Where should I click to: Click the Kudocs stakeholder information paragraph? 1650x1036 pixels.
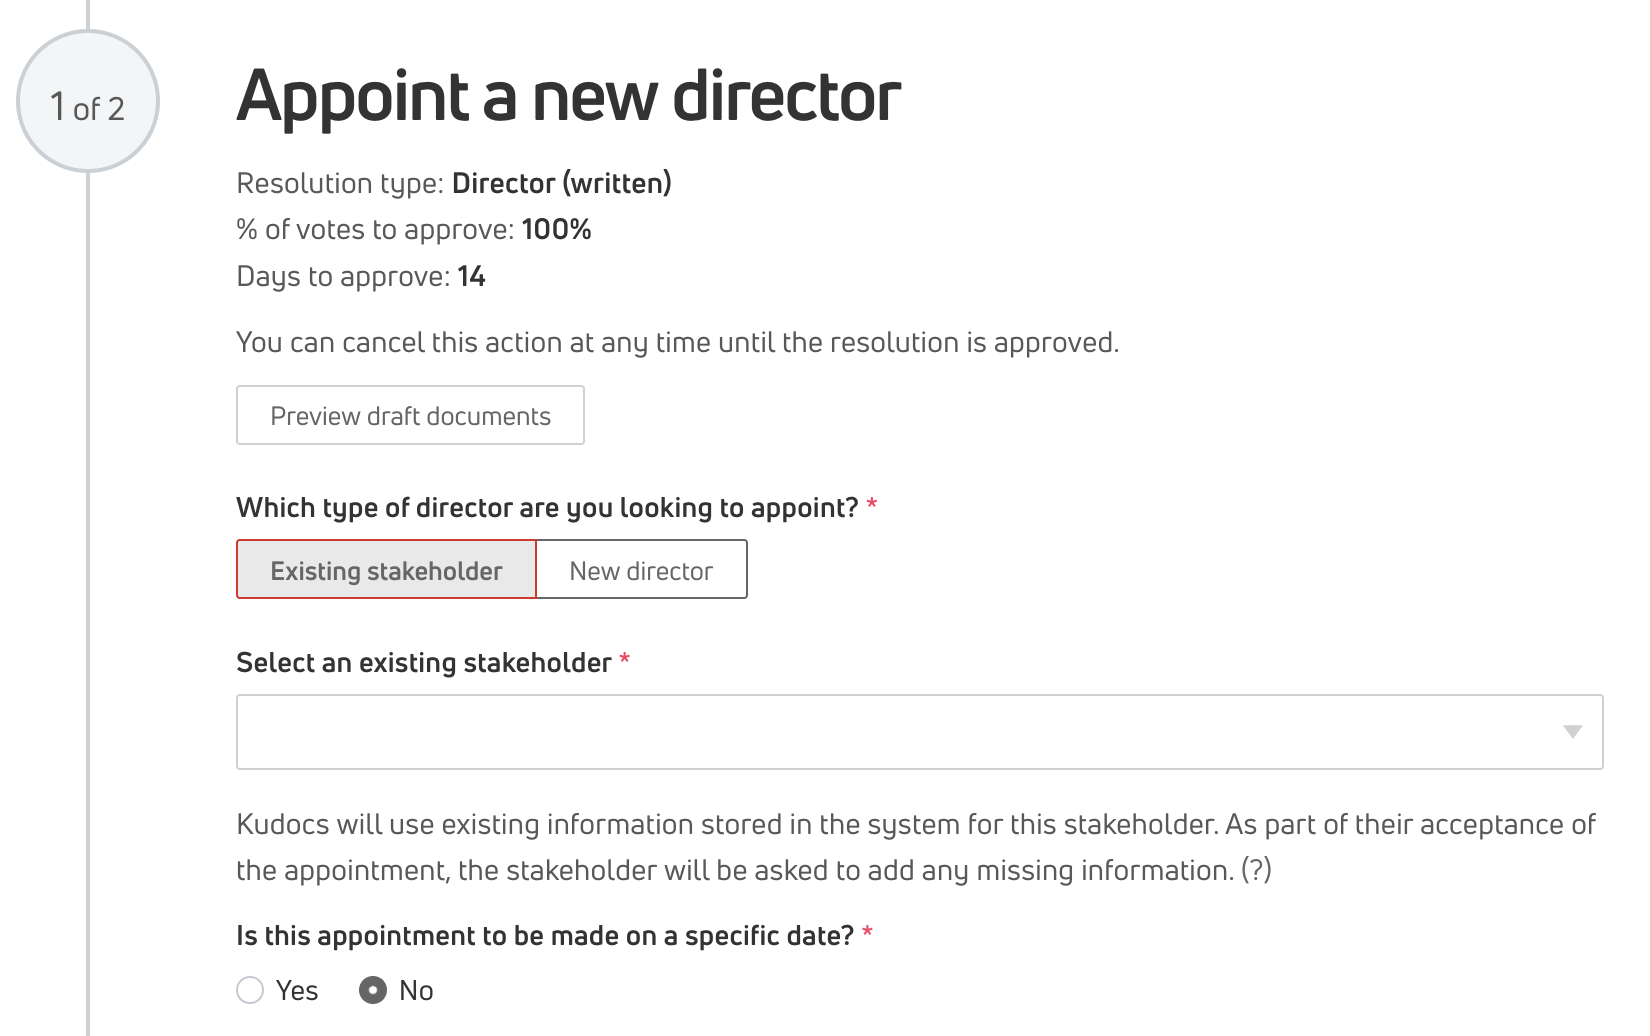pos(915,847)
